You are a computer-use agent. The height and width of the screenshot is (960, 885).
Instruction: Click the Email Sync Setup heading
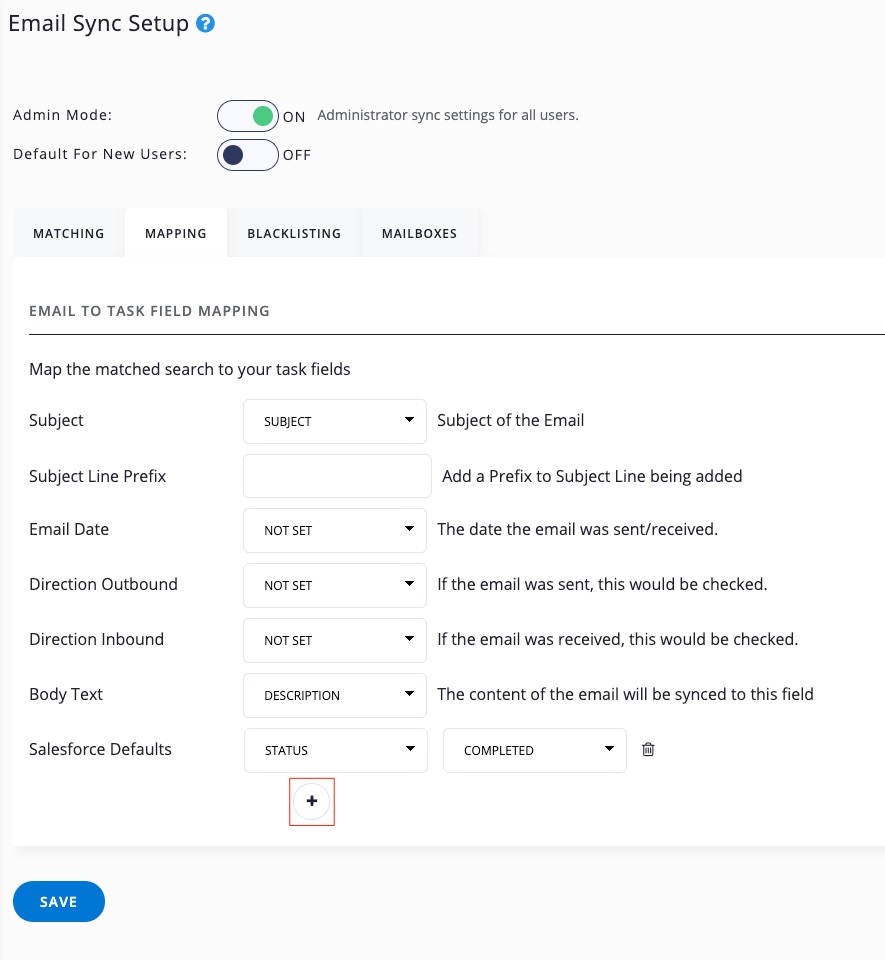pos(99,24)
